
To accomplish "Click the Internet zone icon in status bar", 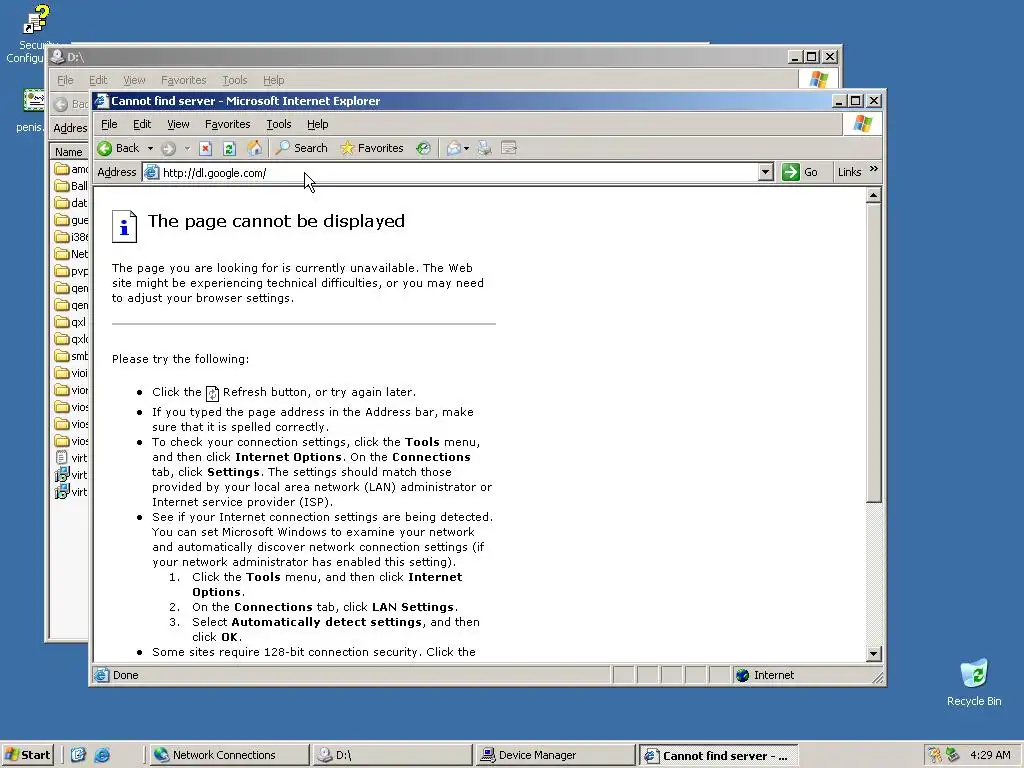I will point(743,675).
